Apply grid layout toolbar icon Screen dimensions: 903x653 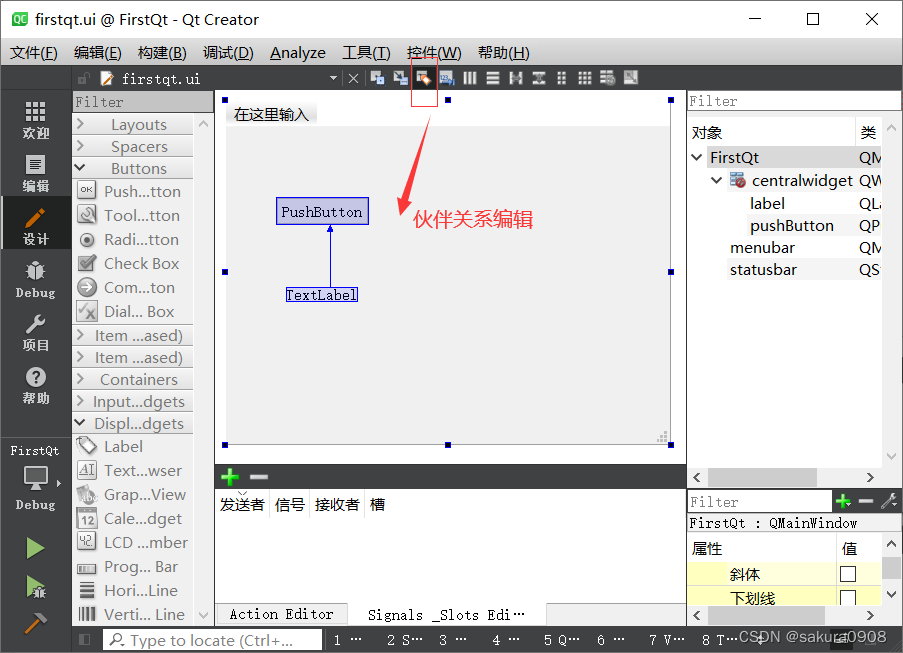coord(585,78)
